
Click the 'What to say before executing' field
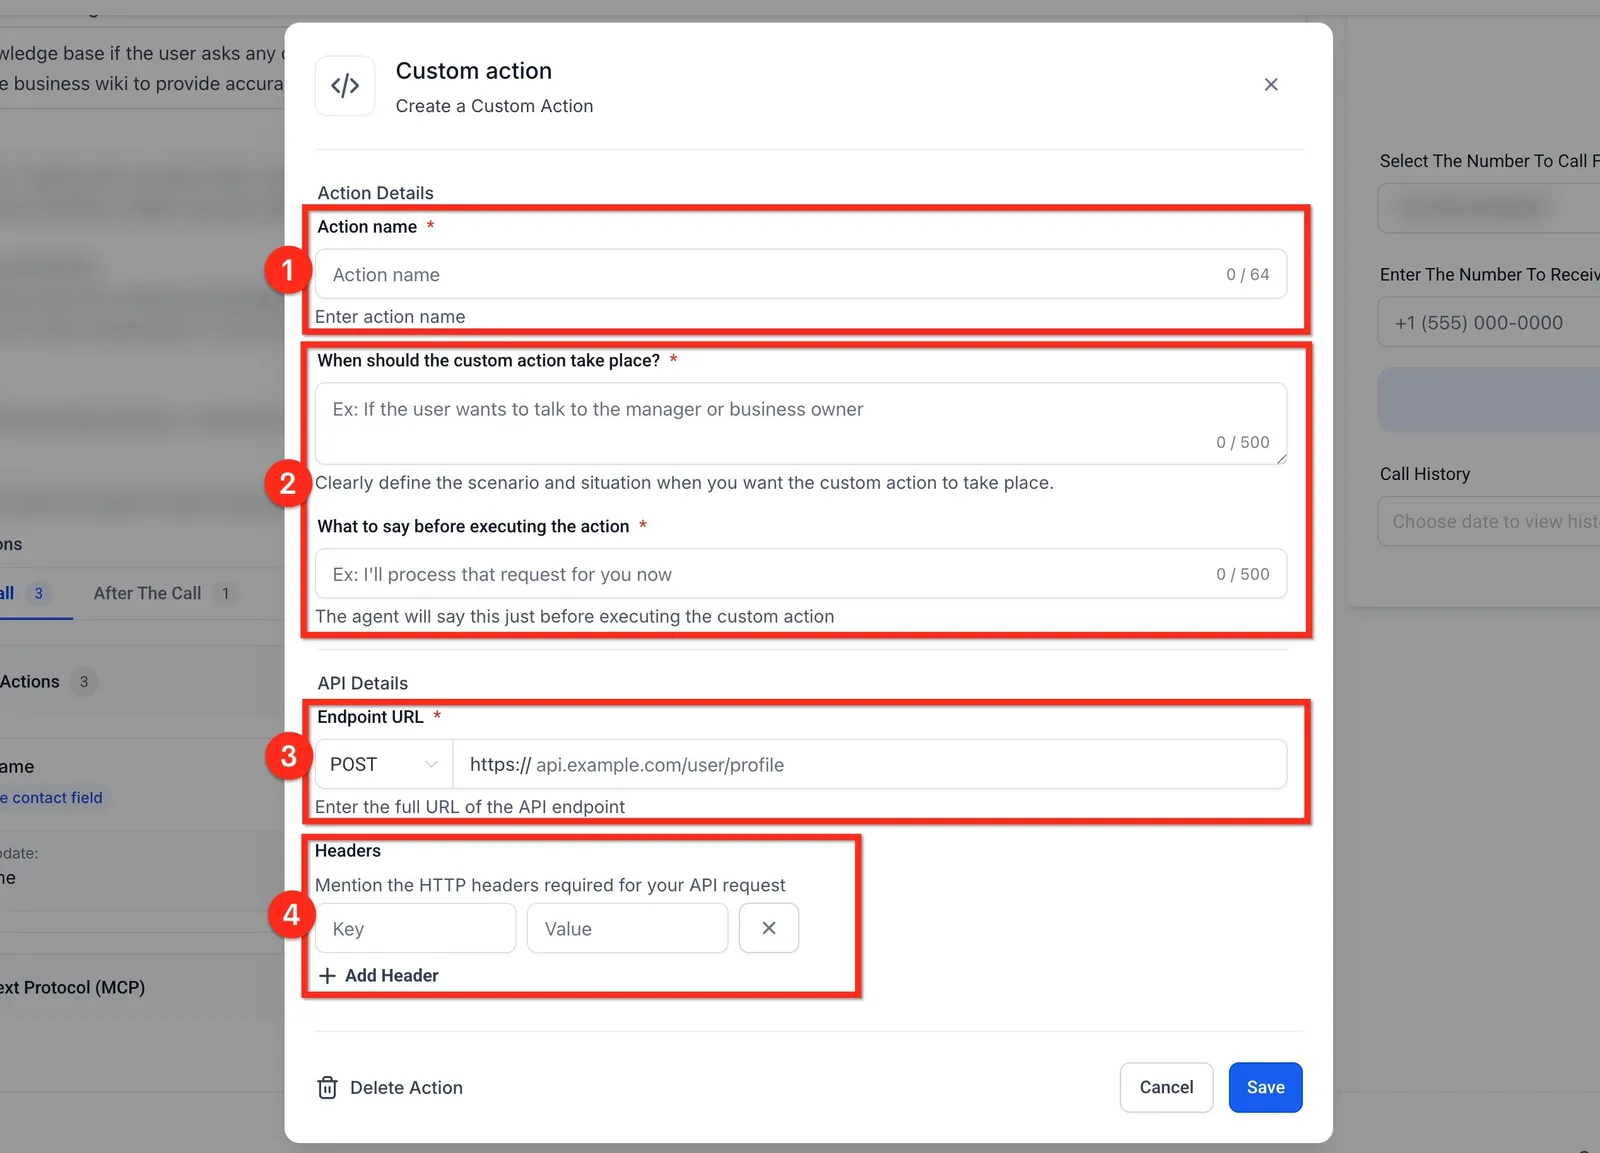tap(801, 574)
